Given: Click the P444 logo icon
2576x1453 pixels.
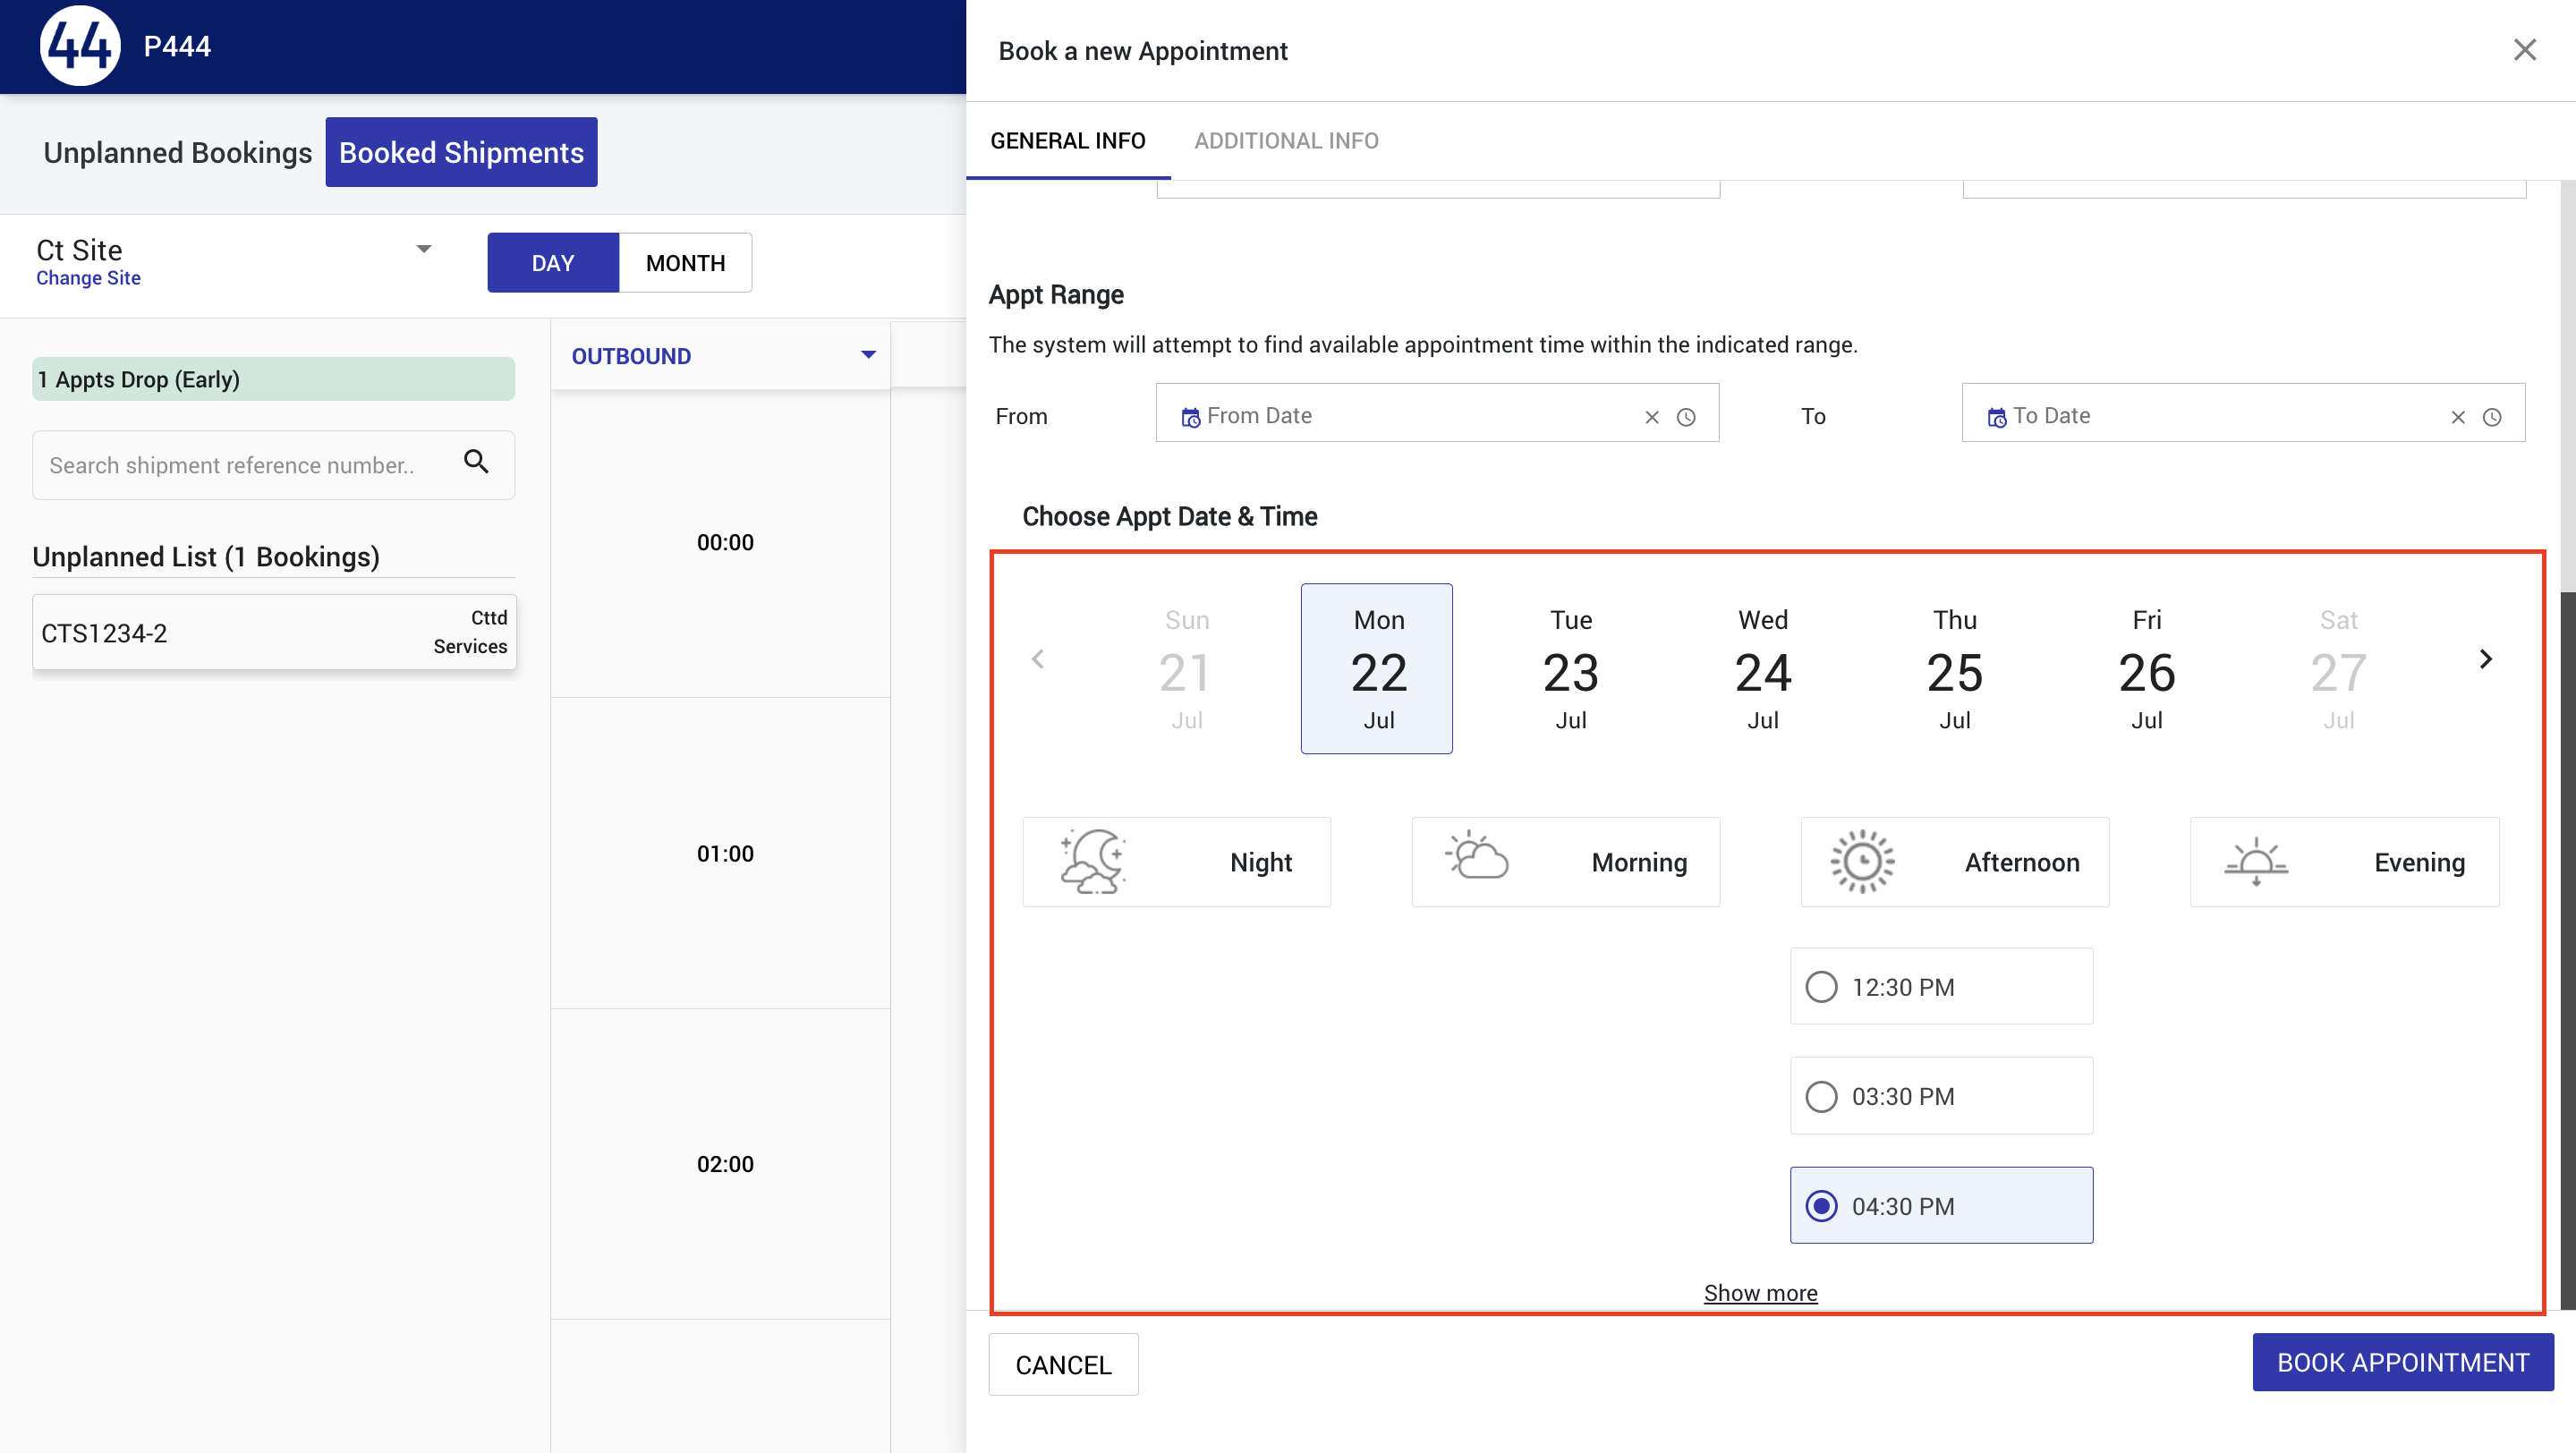Looking at the screenshot, I should [80, 46].
